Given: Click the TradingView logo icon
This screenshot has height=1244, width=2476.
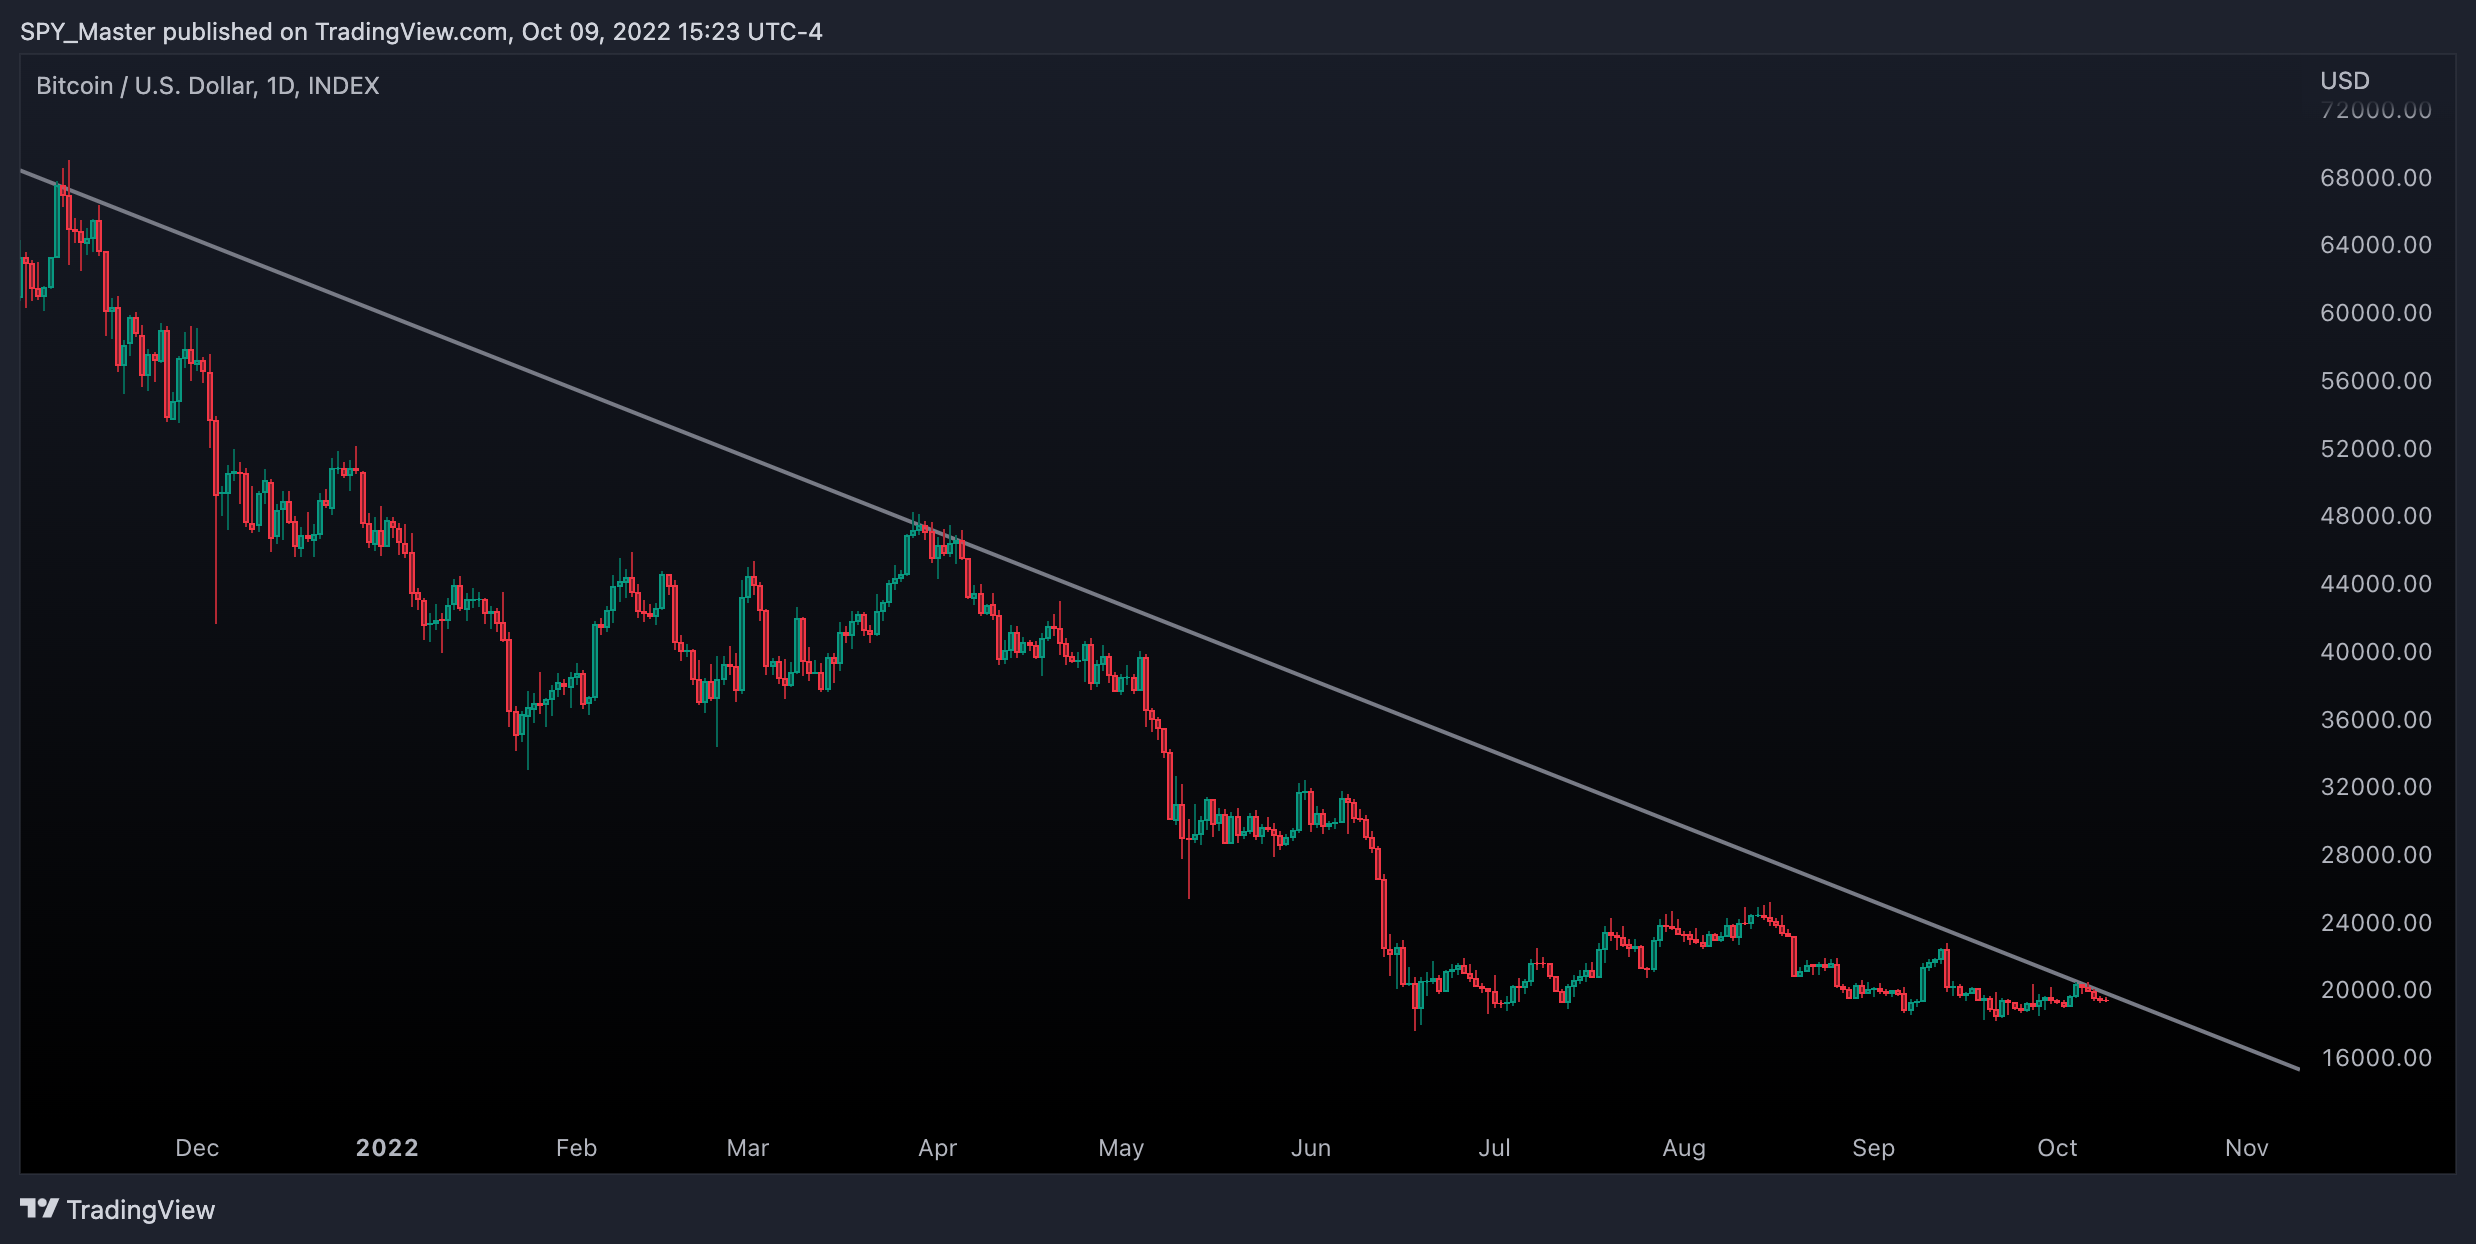Looking at the screenshot, I should (40, 1209).
